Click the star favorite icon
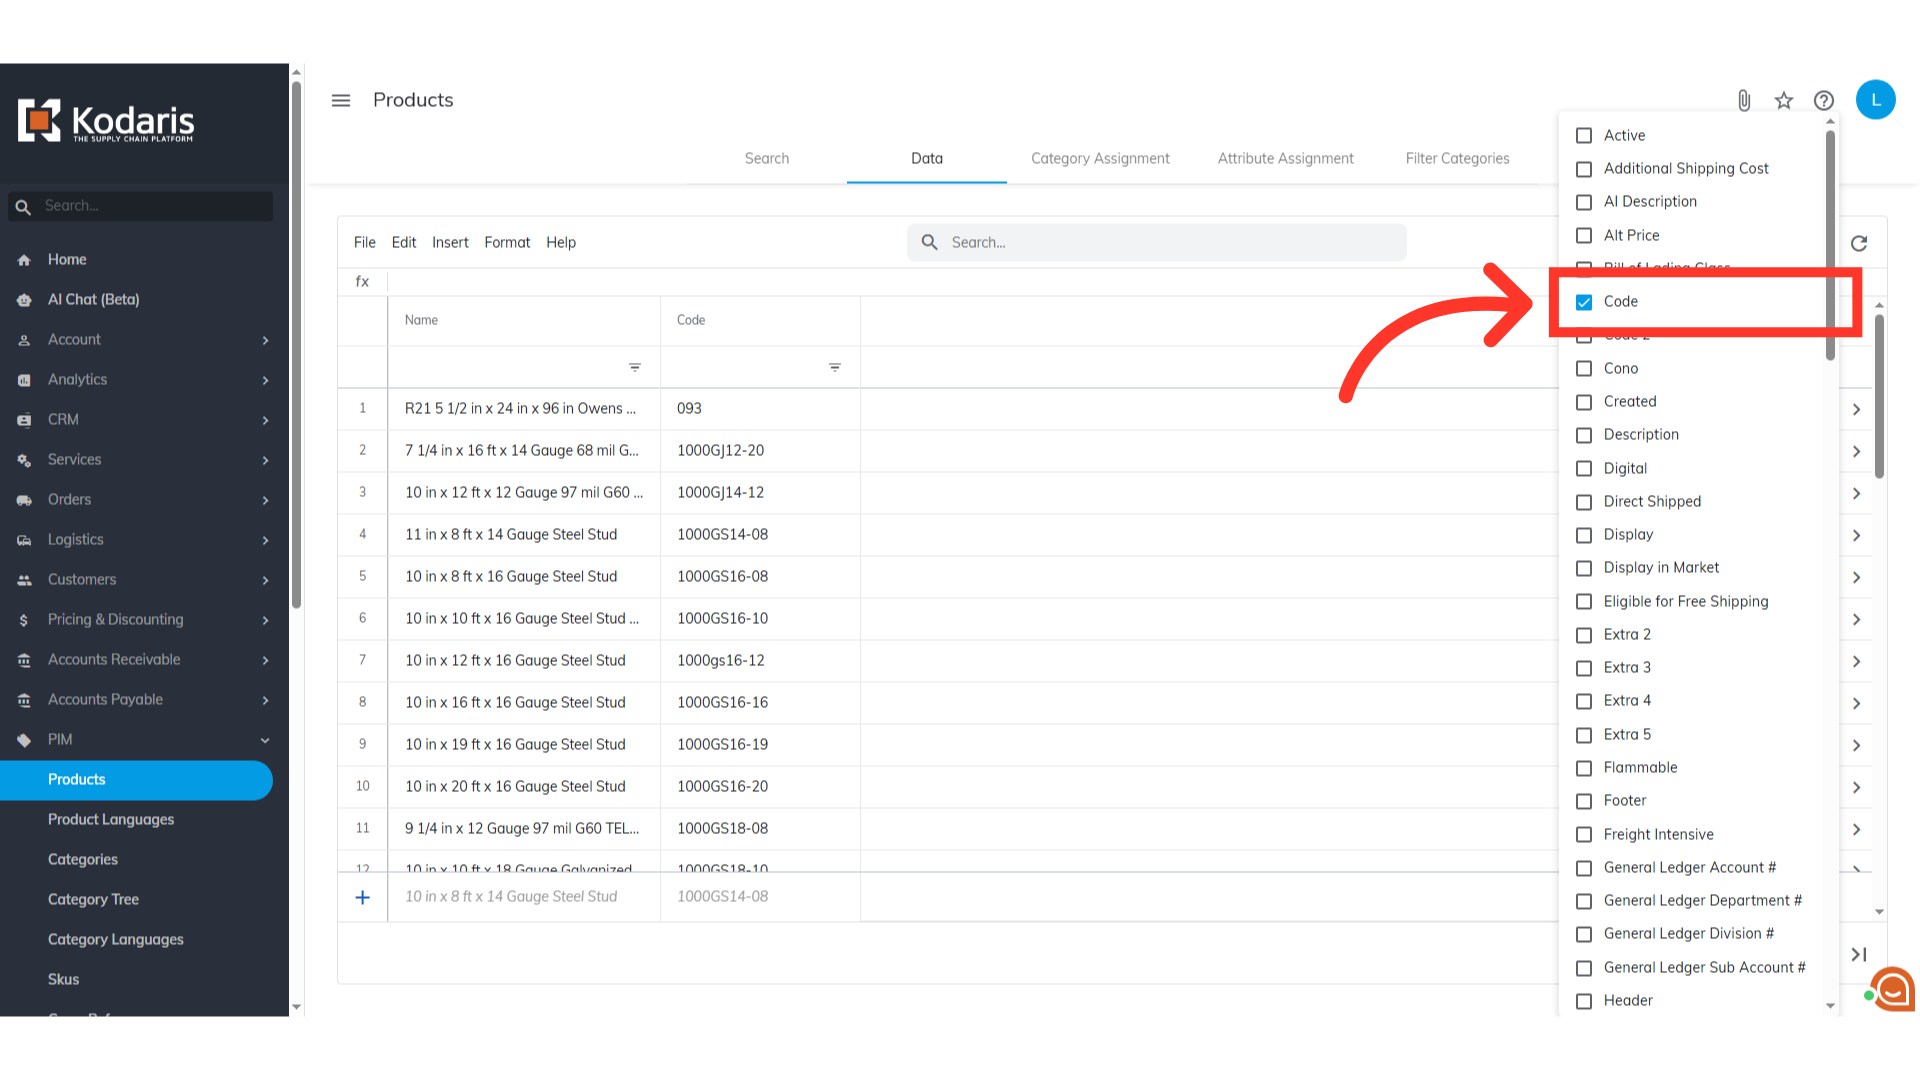This screenshot has height=1080, width=1920. click(1784, 100)
